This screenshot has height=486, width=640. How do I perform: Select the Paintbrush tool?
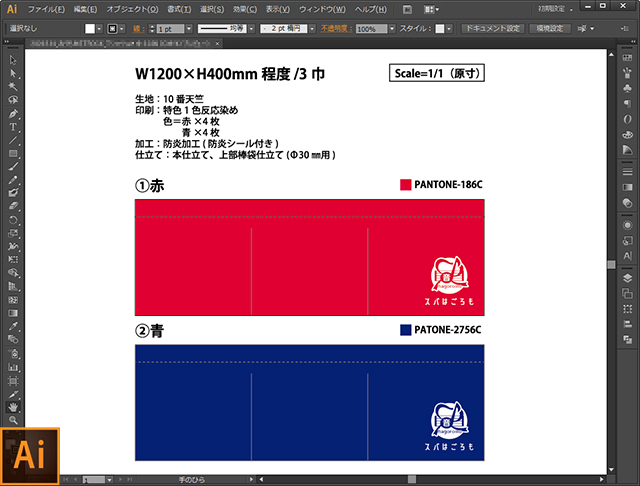(x=13, y=166)
